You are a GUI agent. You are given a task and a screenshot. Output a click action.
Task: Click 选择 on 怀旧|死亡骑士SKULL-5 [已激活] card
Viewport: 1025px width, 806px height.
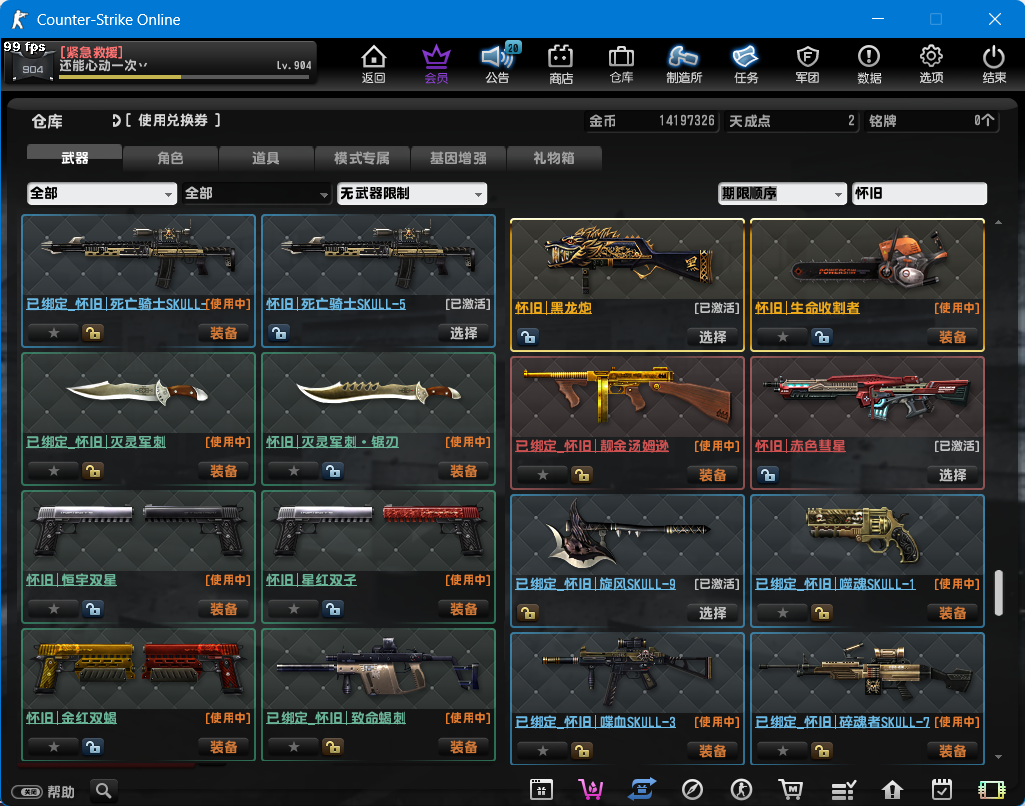pos(463,333)
